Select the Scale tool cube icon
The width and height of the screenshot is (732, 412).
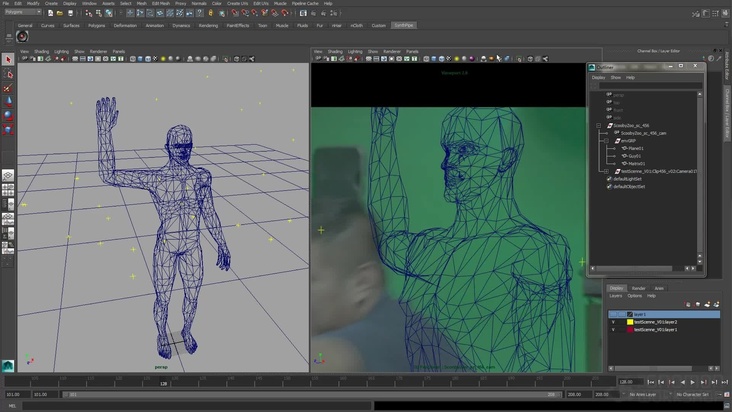[x=8, y=129]
